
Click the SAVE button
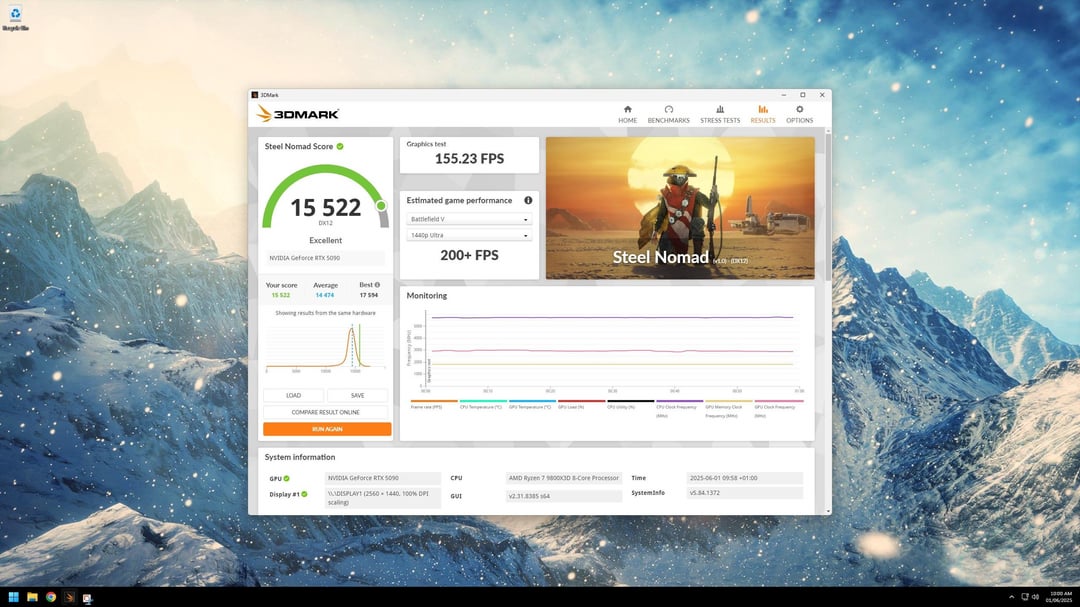(x=357, y=395)
